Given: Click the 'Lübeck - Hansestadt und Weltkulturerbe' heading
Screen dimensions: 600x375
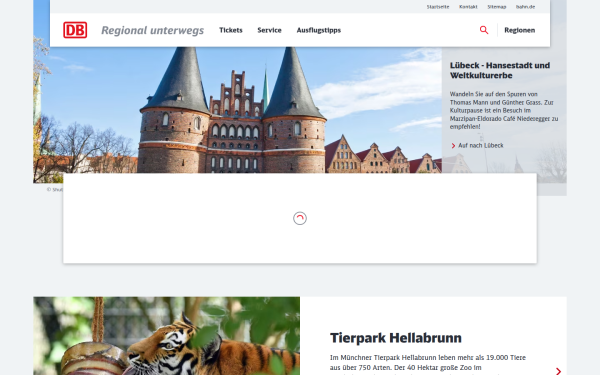Looking at the screenshot, I should (500, 70).
